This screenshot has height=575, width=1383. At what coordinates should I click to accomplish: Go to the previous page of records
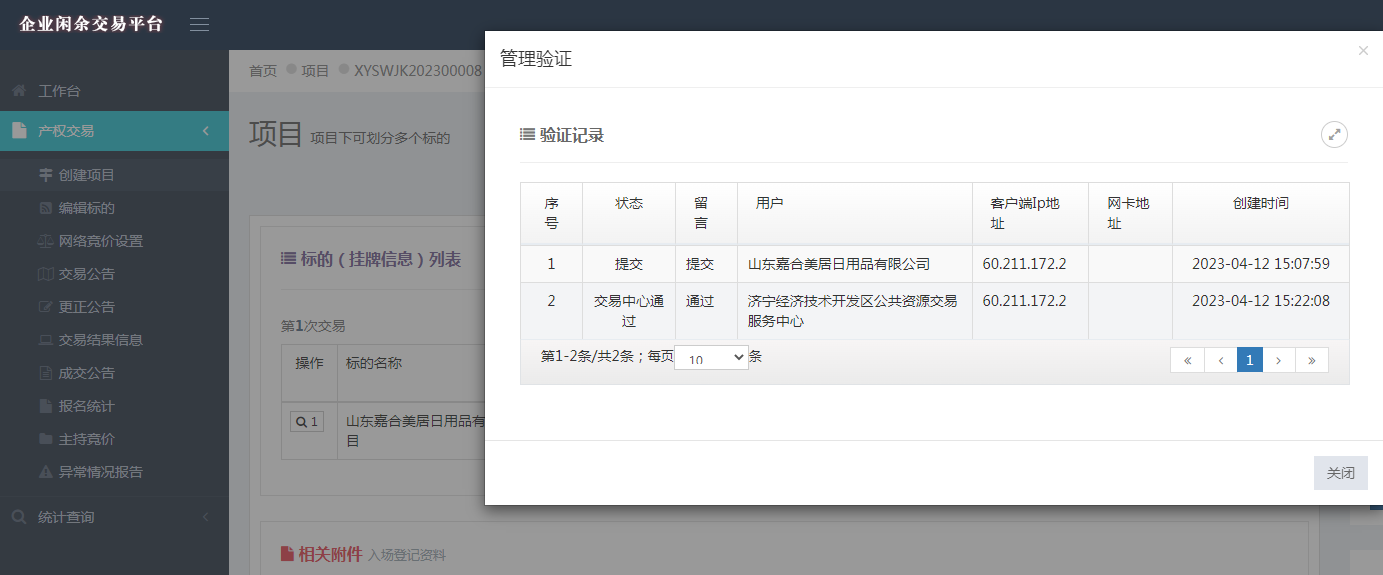click(x=1220, y=360)
